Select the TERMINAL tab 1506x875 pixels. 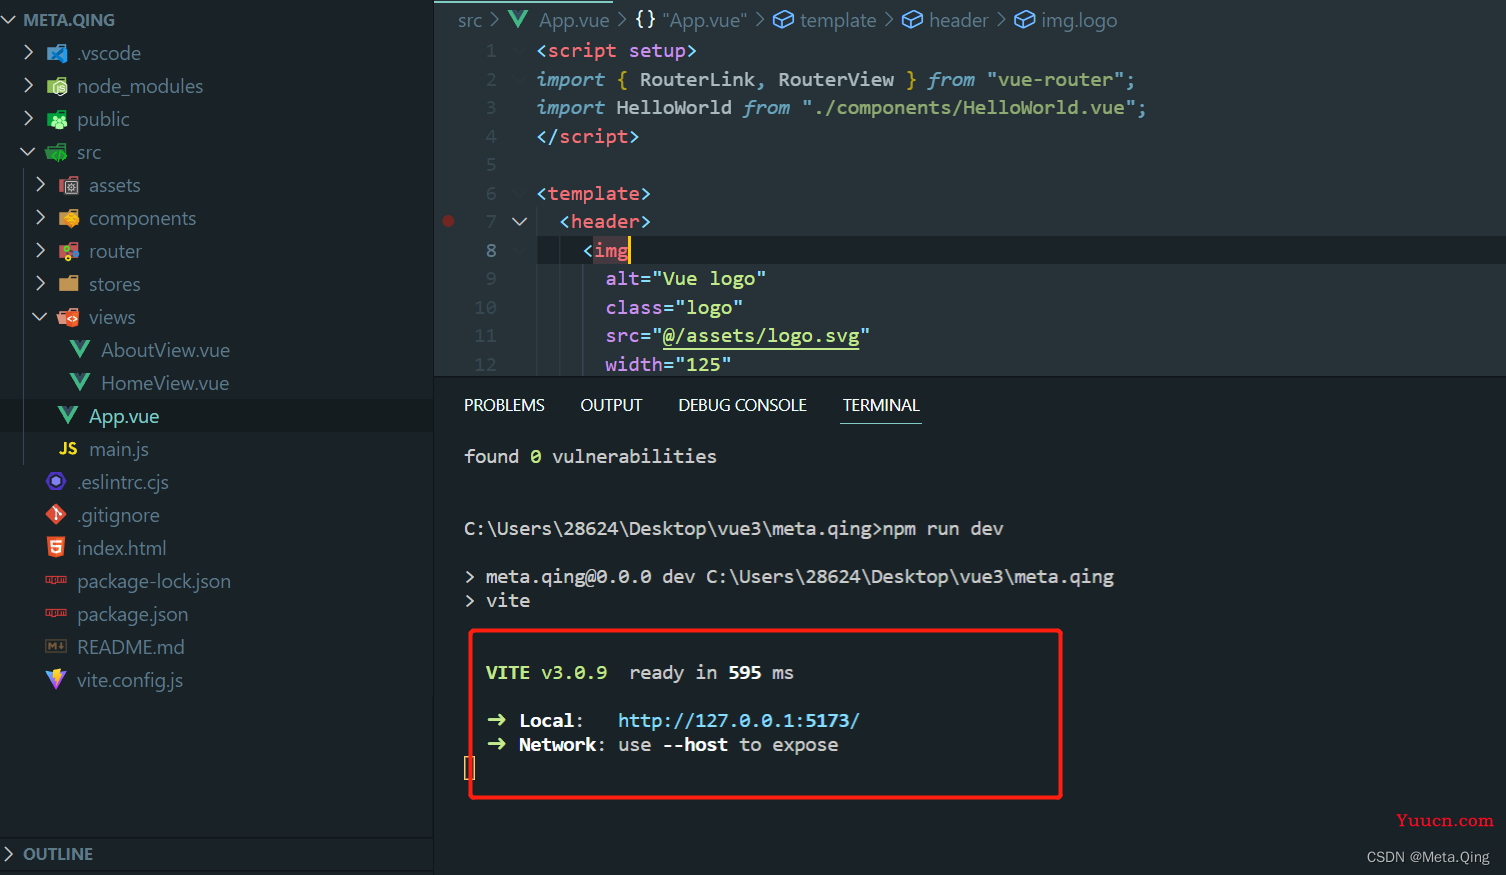coord(881,405)
